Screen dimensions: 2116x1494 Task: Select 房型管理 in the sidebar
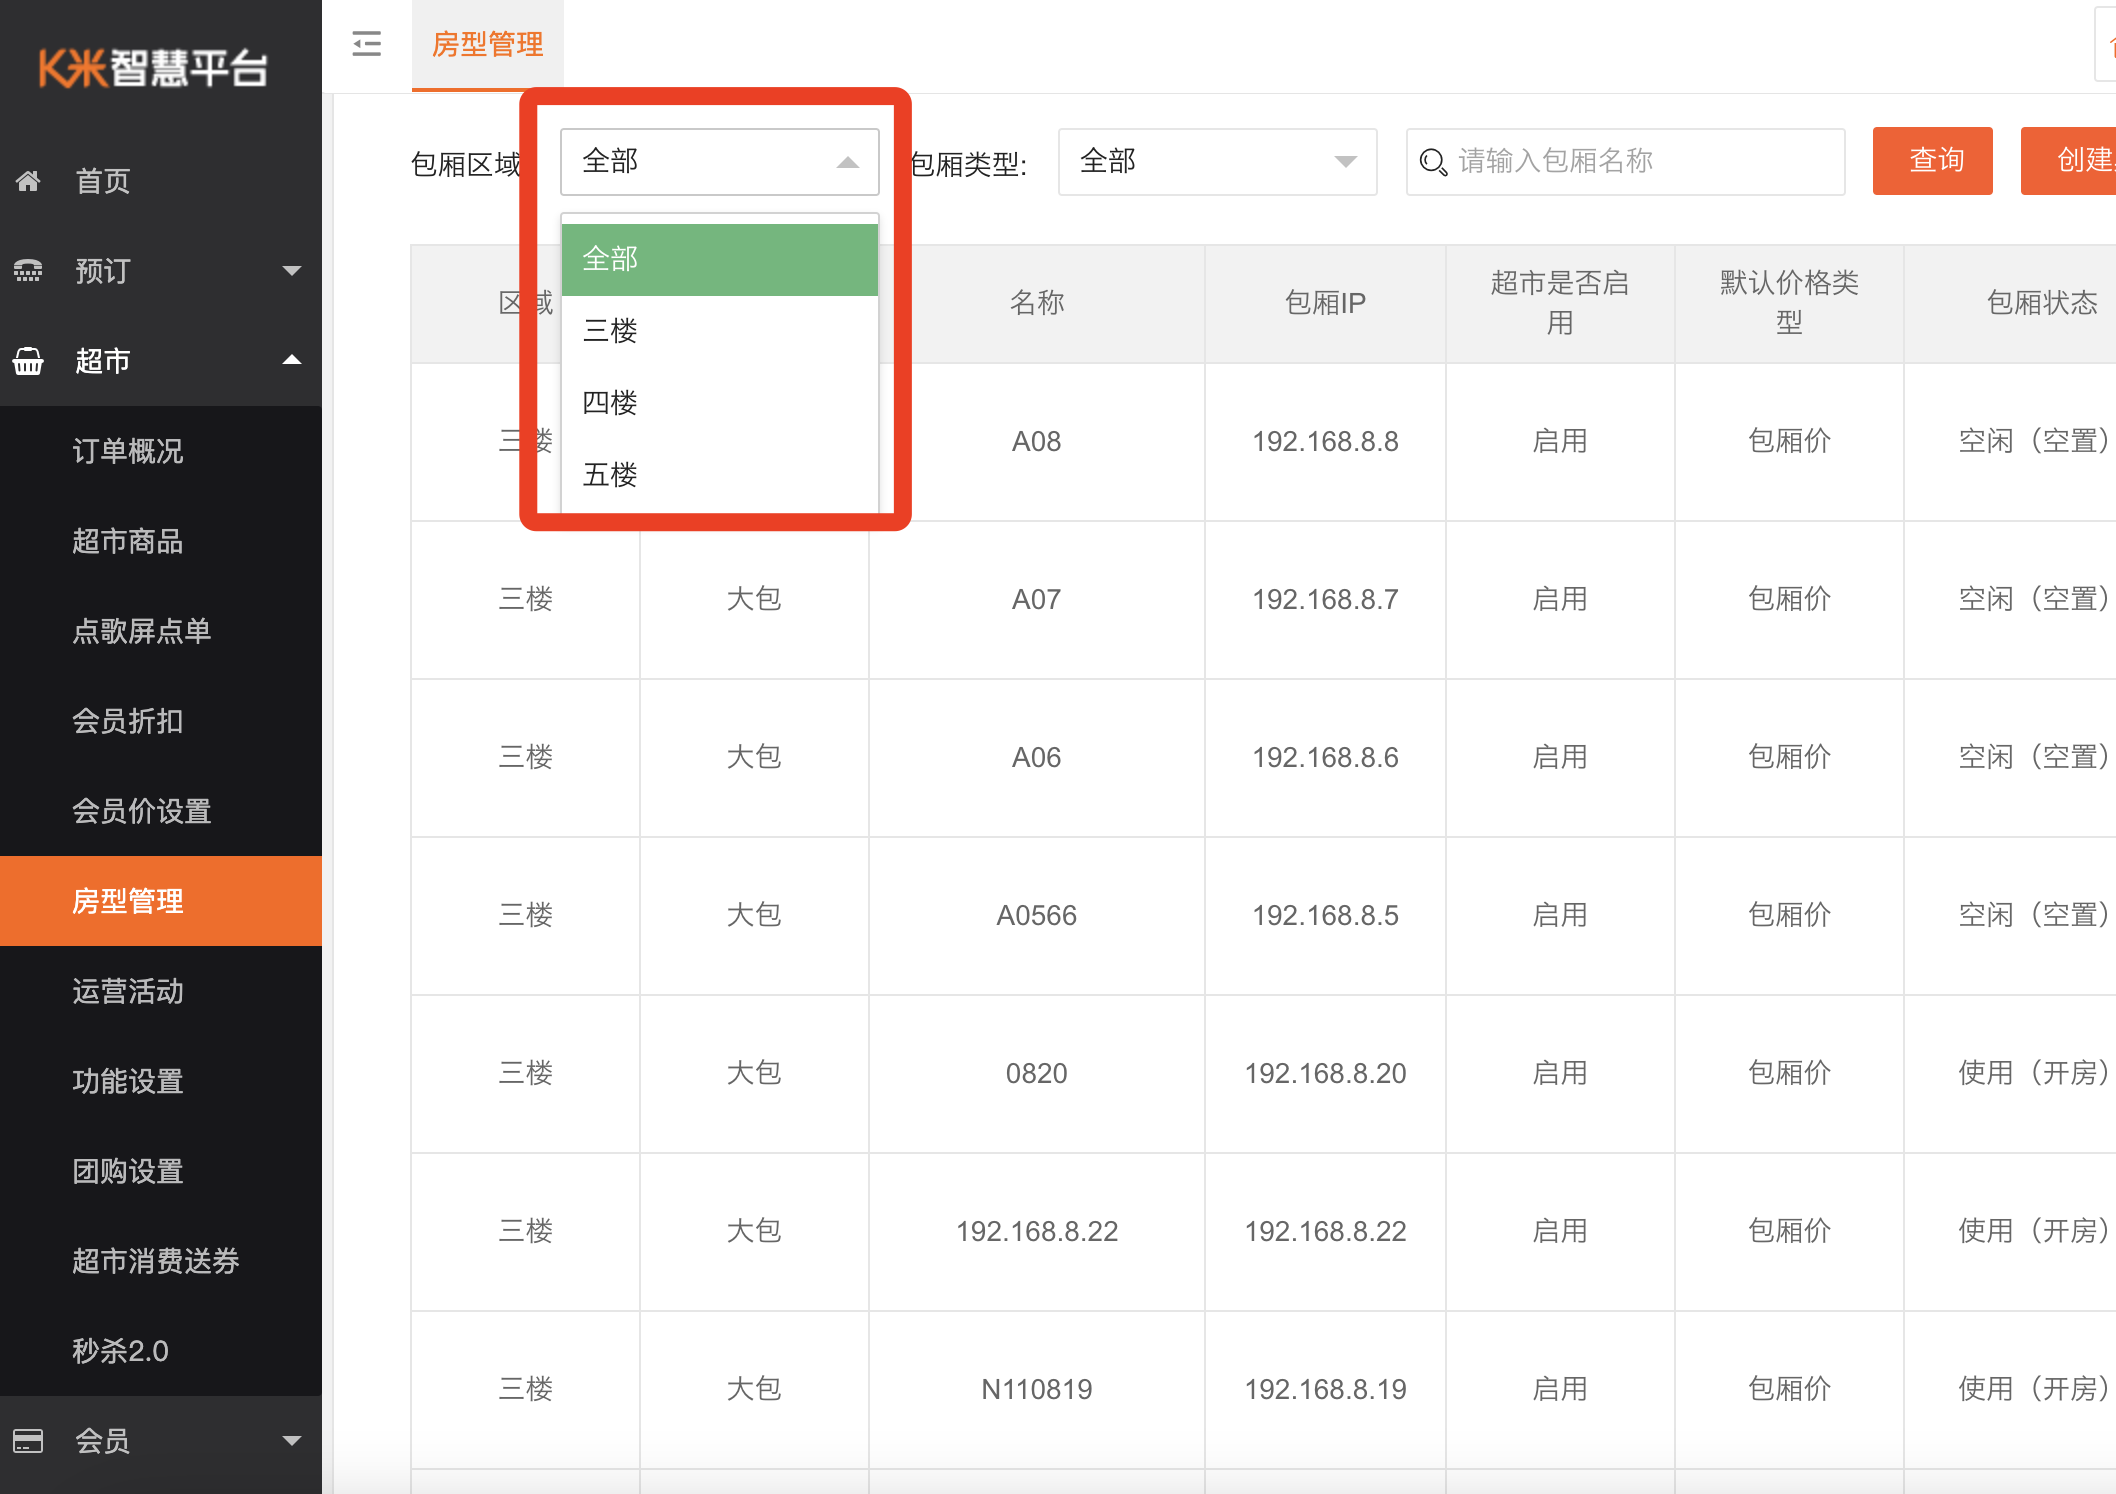pyautogui.click(x=161, y=901)
